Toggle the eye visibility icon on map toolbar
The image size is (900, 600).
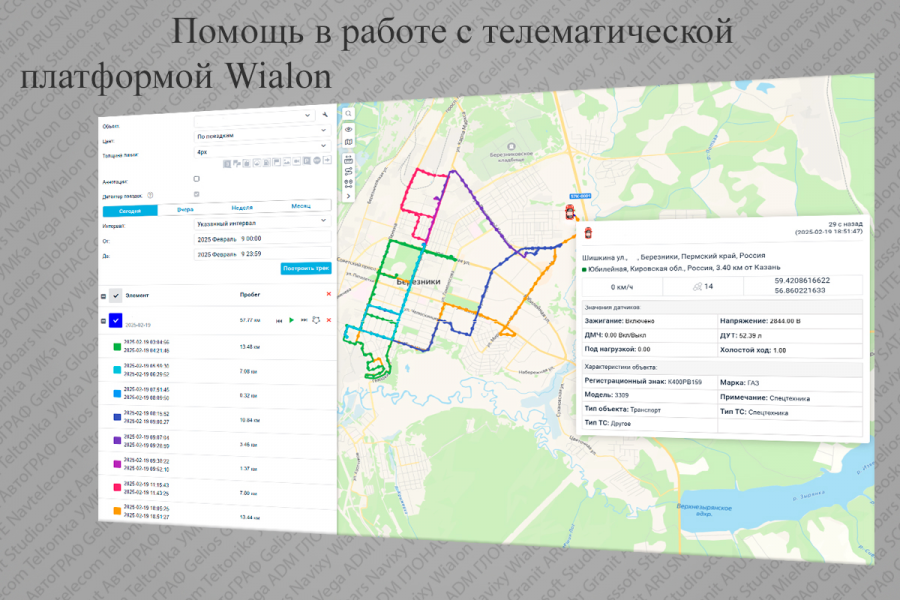pos(348,129)
